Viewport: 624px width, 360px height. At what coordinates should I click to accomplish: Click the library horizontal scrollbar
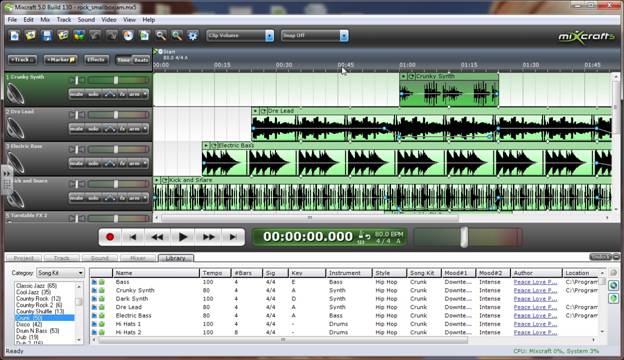click(x=283, y=340)
